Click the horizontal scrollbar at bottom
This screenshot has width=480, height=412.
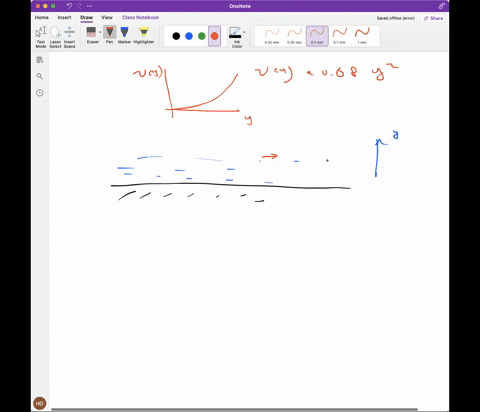(234, 409)
